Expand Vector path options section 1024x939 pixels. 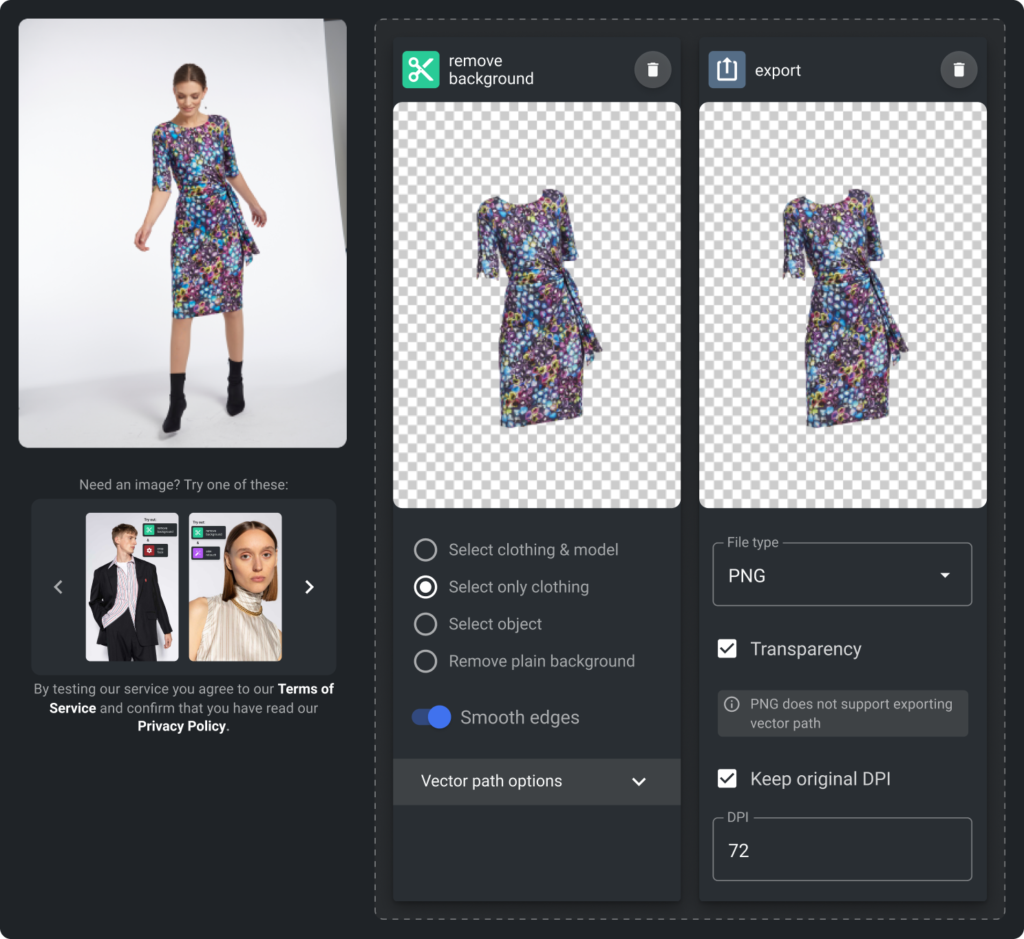pos(537,781)
